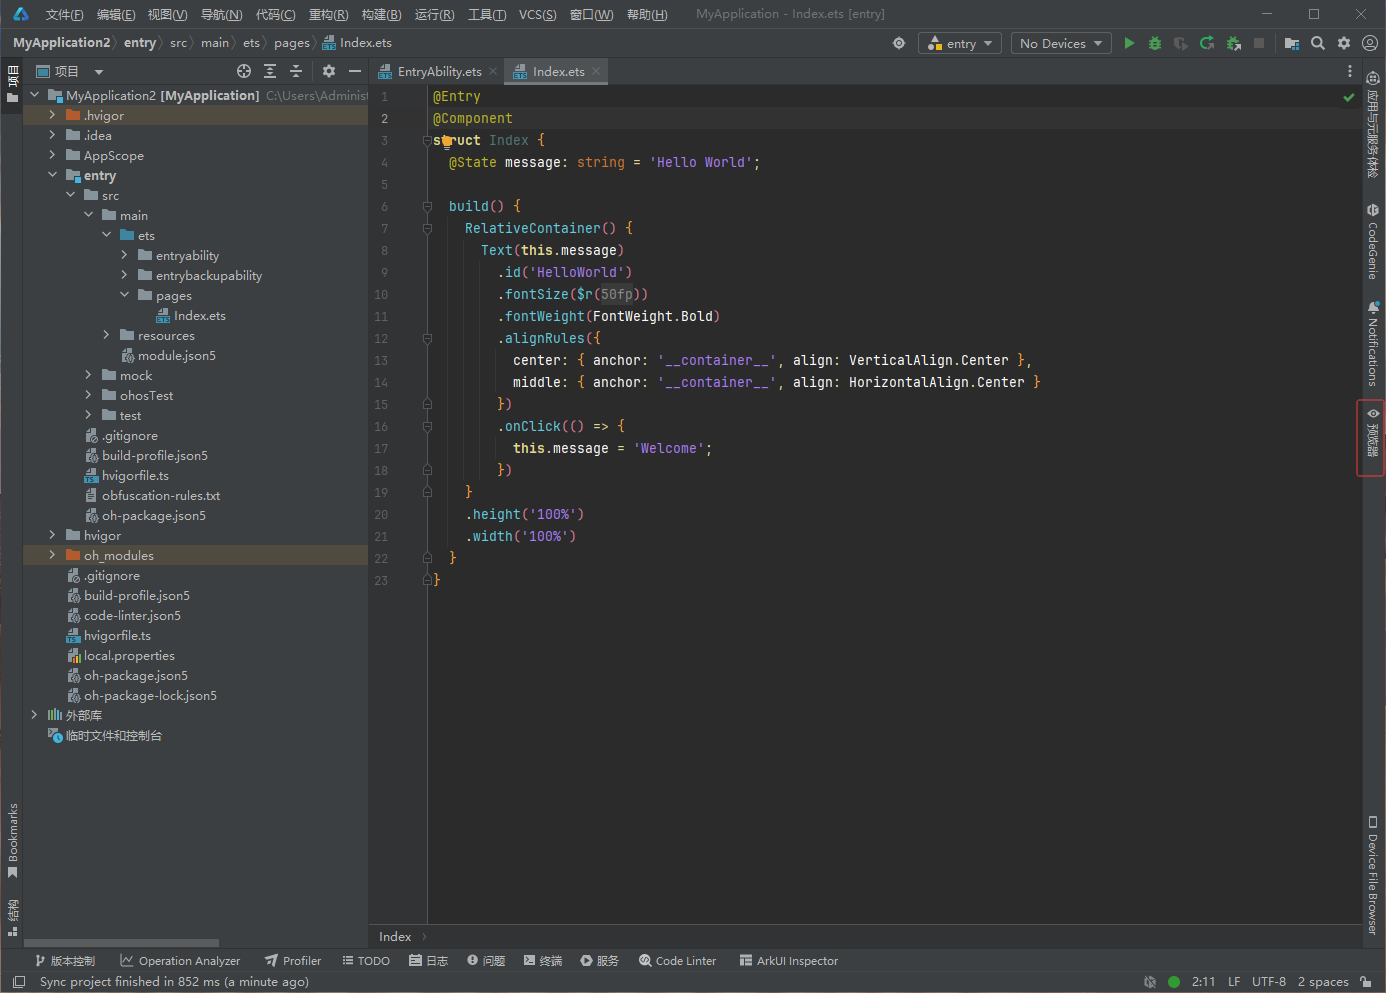Click the 2:11 caret position indicator
This screenshot has height=993, width=1386.
click(x=1203, y=982)
